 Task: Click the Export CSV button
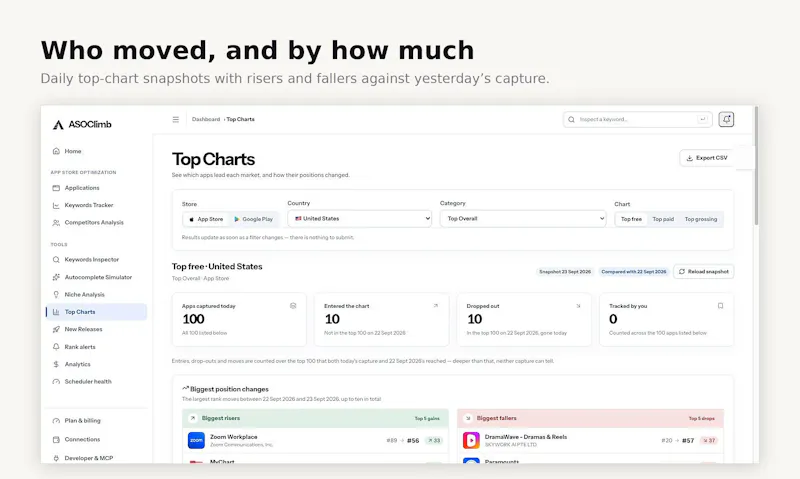point(707,158)
